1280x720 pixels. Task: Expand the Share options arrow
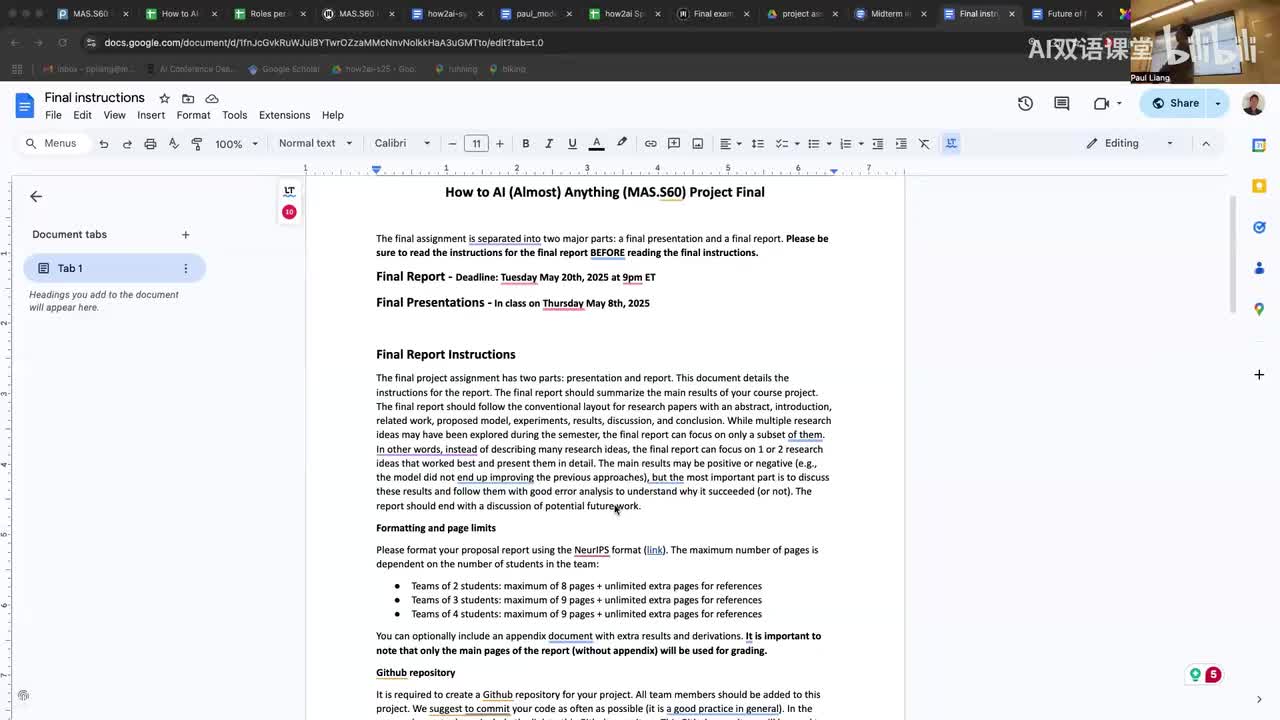[x=1217, y=103]
